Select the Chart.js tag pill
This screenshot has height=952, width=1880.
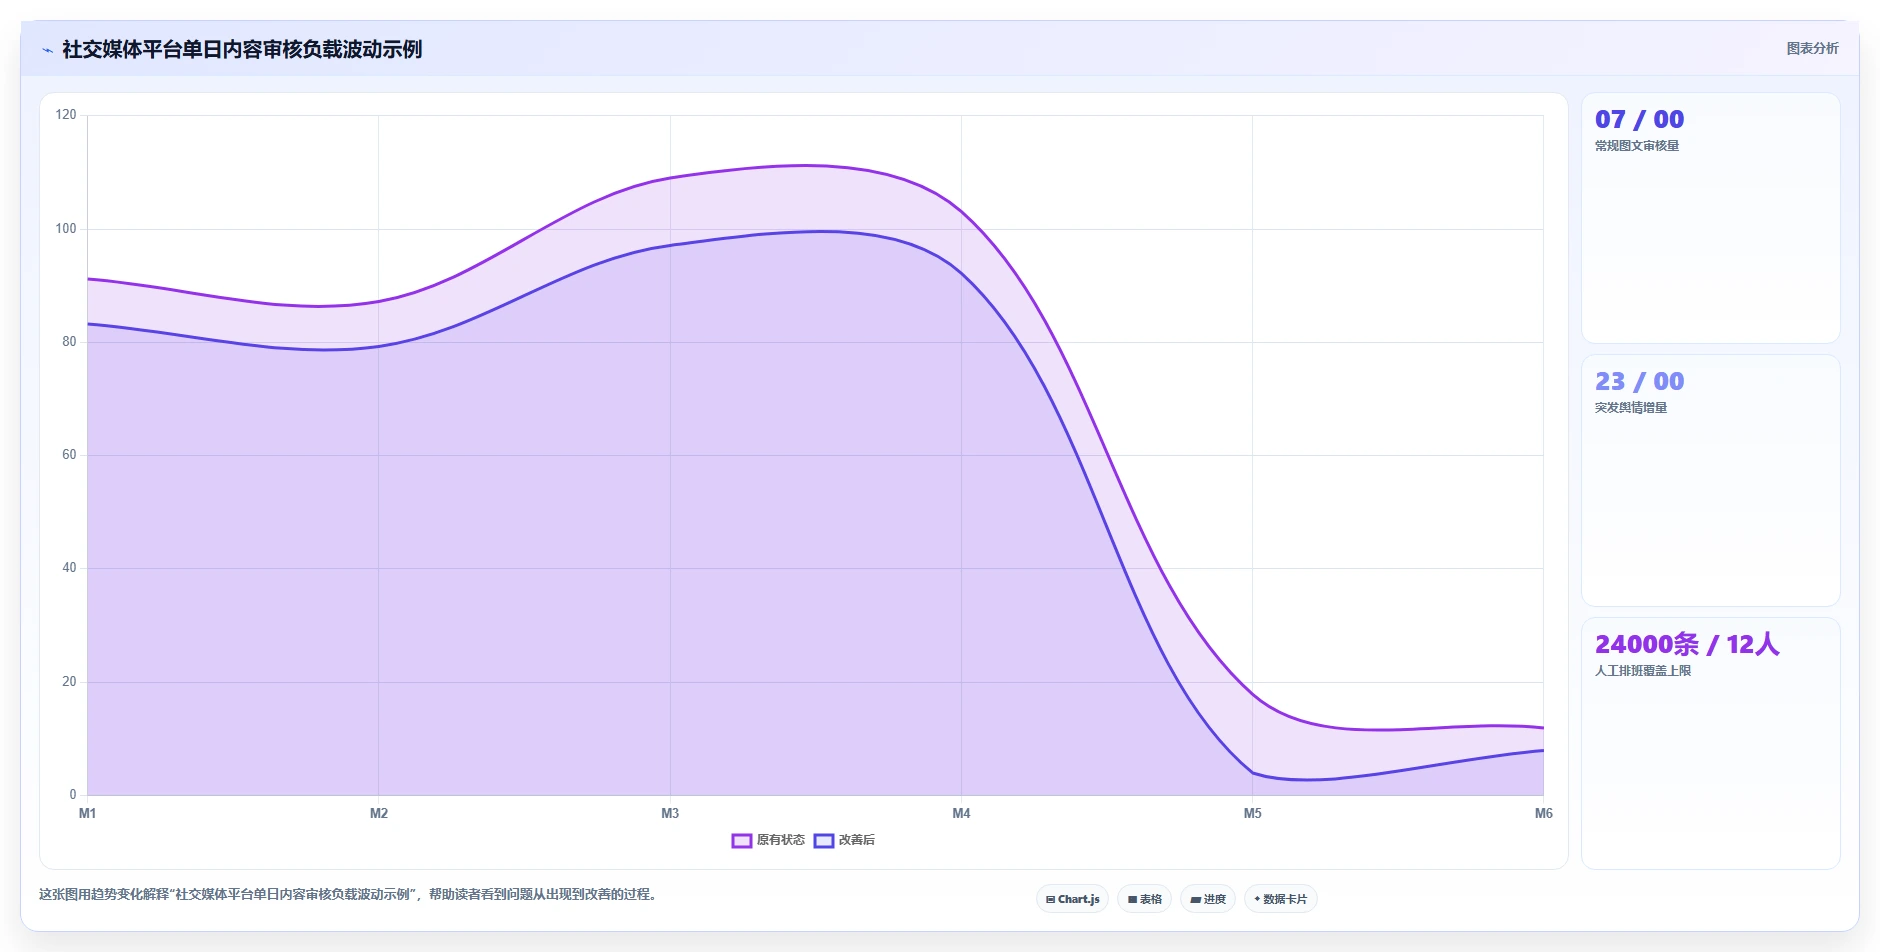coord(1072,899)
